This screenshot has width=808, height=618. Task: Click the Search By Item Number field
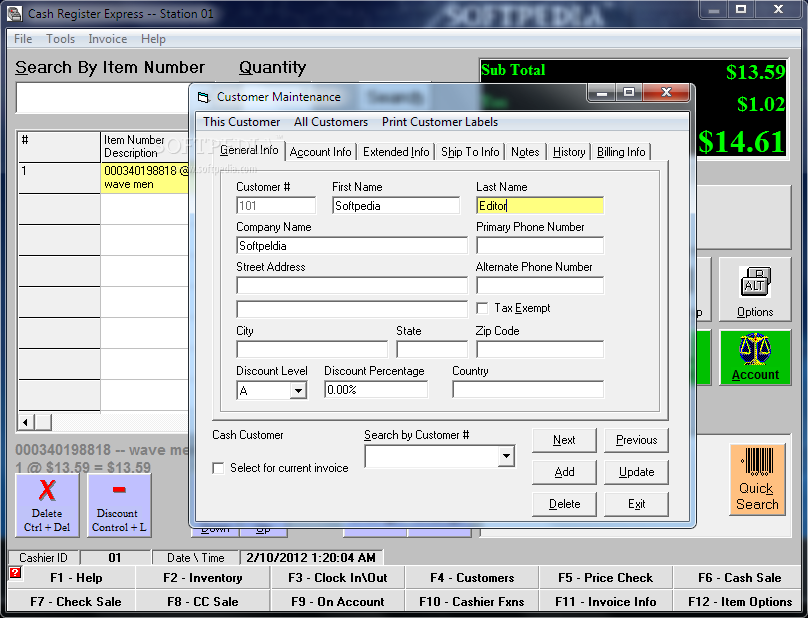(x=103, y=98)
